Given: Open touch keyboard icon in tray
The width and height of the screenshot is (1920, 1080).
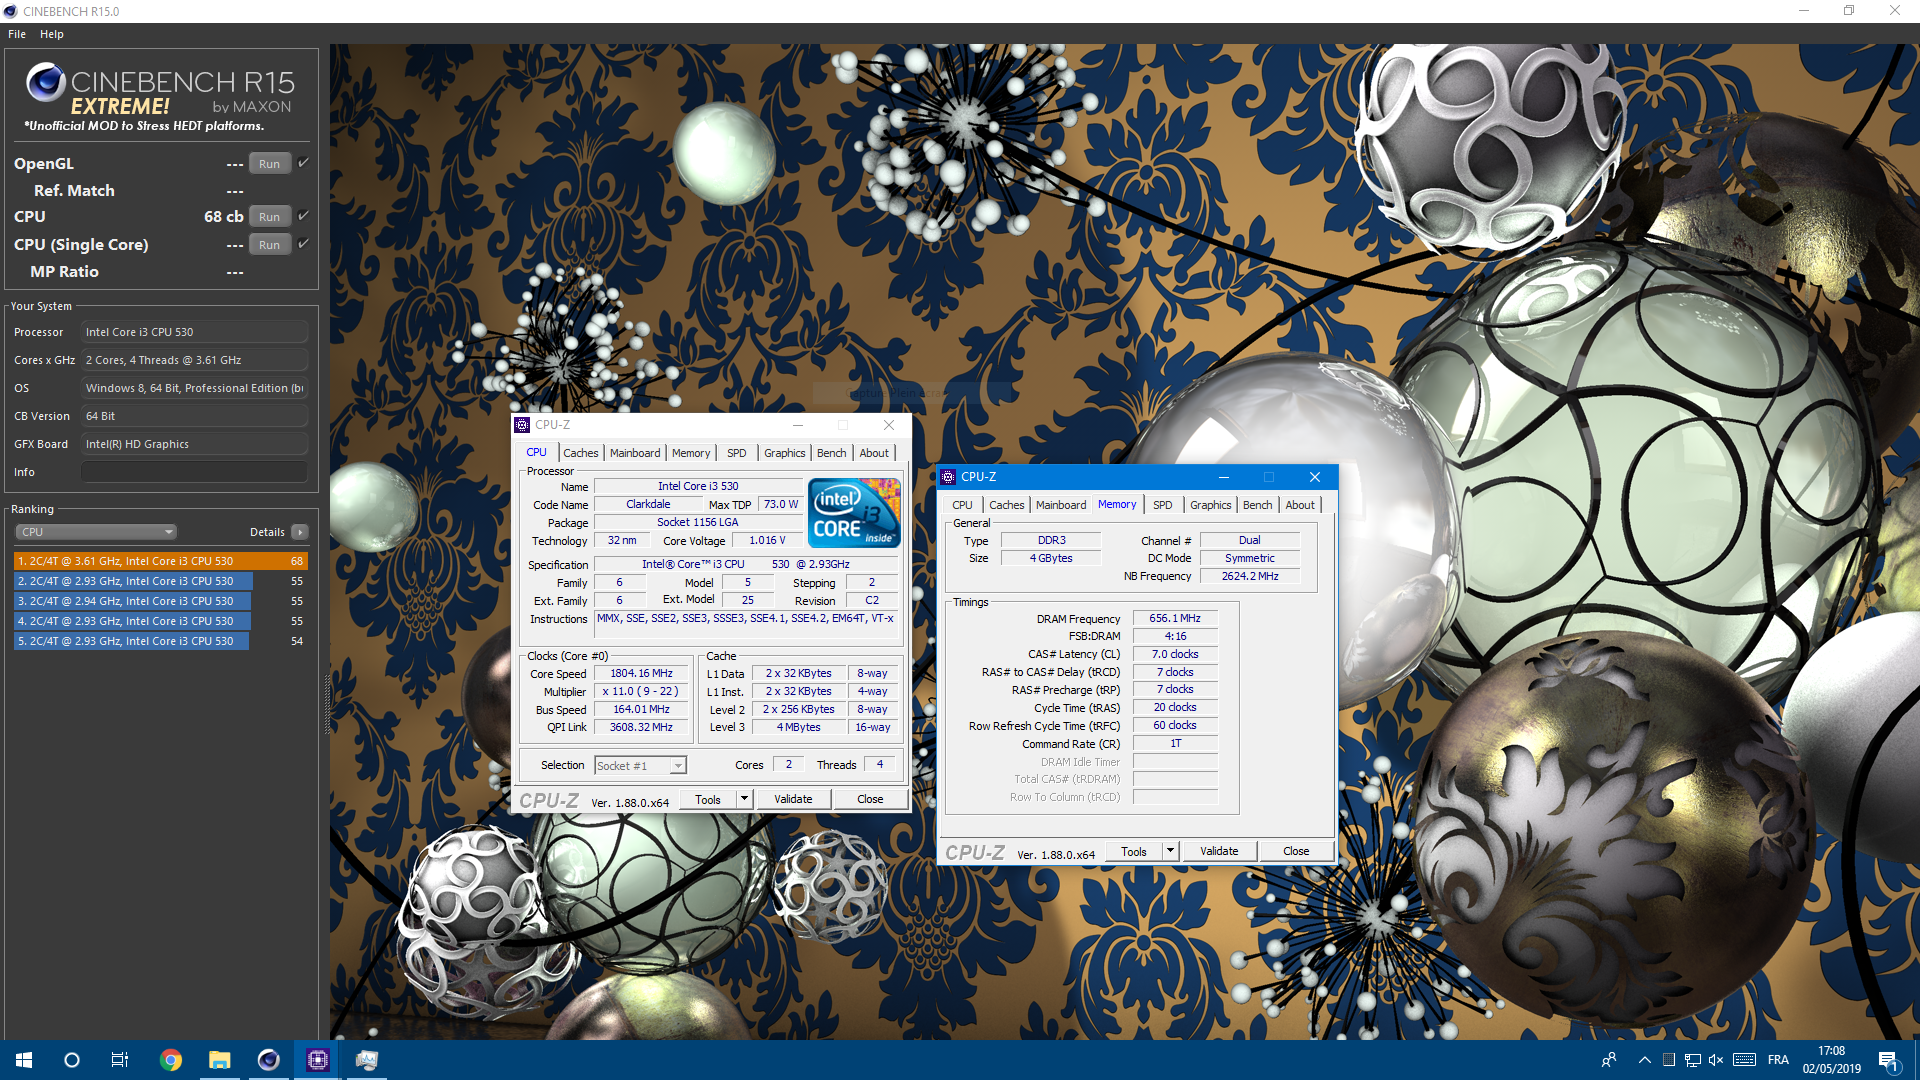Looking at the screenshot, I should tap(1745, 1060).
